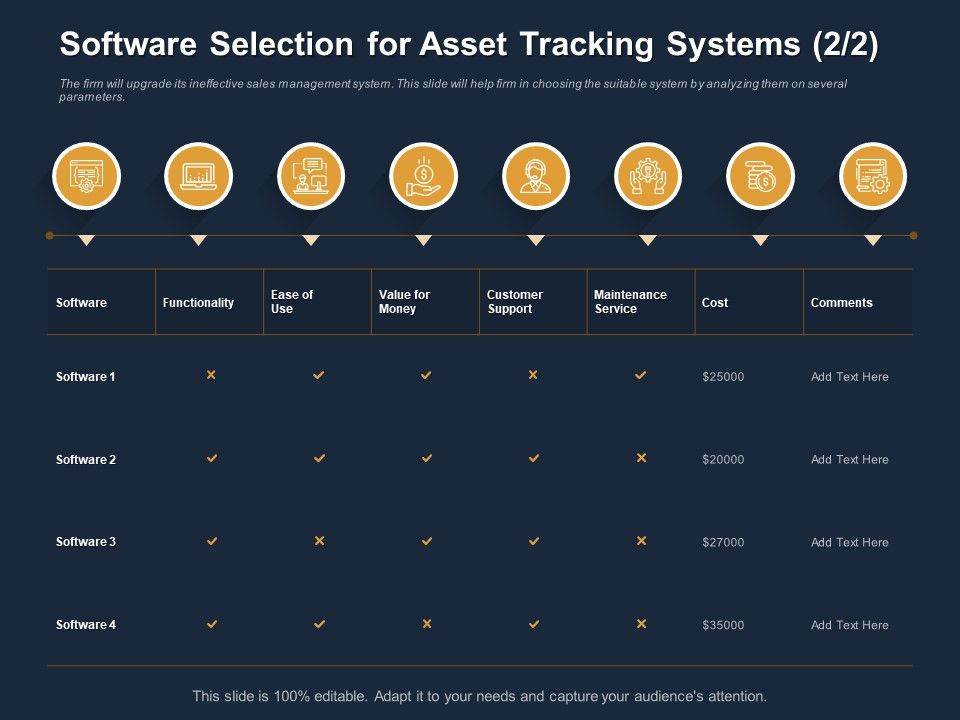
Task: Select Software 1 Value for Money check mark
Action: click(x=426, y=375)
